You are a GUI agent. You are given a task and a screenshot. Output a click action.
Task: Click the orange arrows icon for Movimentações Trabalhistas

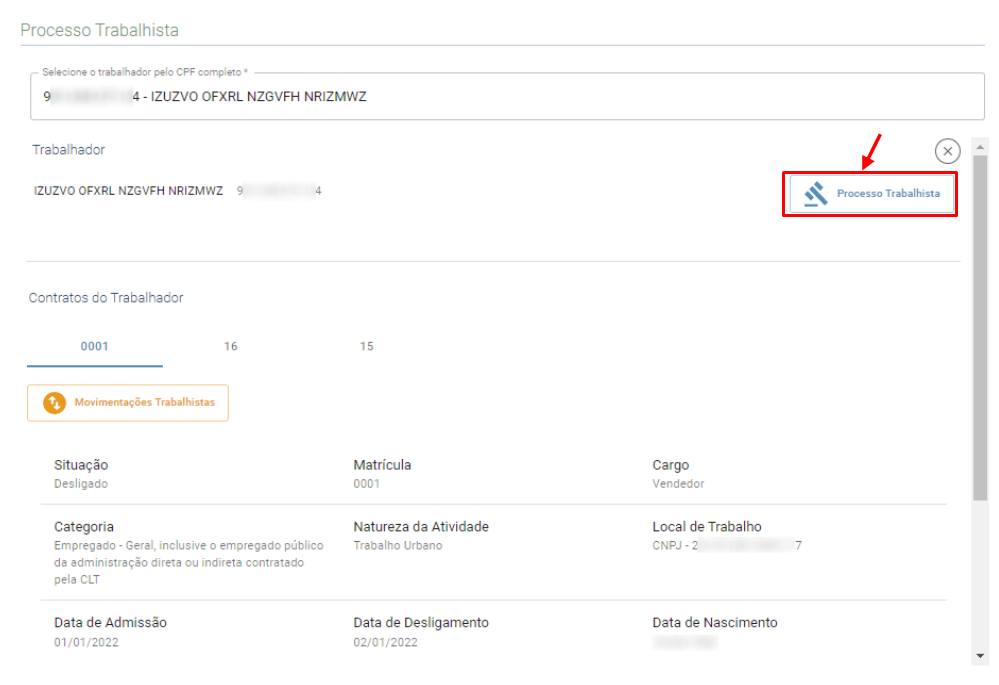point(54,403)
